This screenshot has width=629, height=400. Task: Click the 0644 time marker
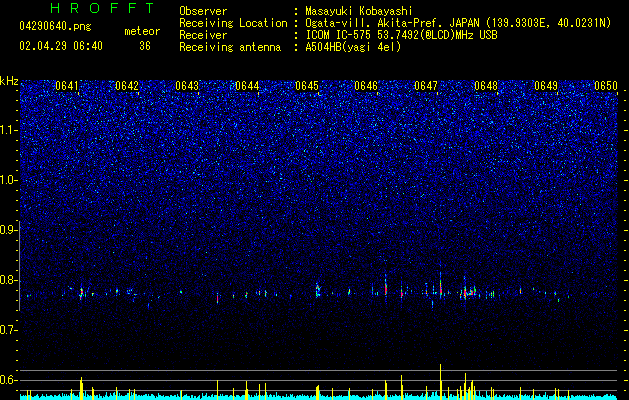tap(247, 86)
